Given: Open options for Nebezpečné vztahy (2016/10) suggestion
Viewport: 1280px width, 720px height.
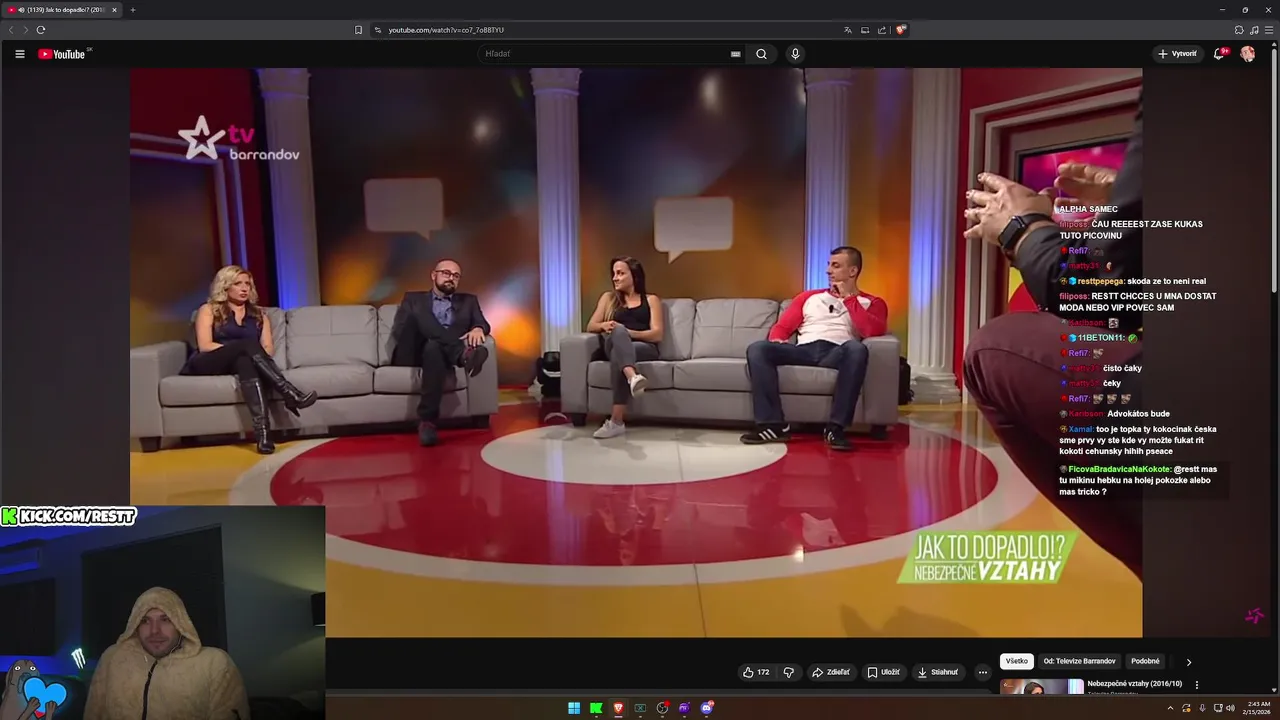Looking at the screenshot, I should tap(1196, 685).
